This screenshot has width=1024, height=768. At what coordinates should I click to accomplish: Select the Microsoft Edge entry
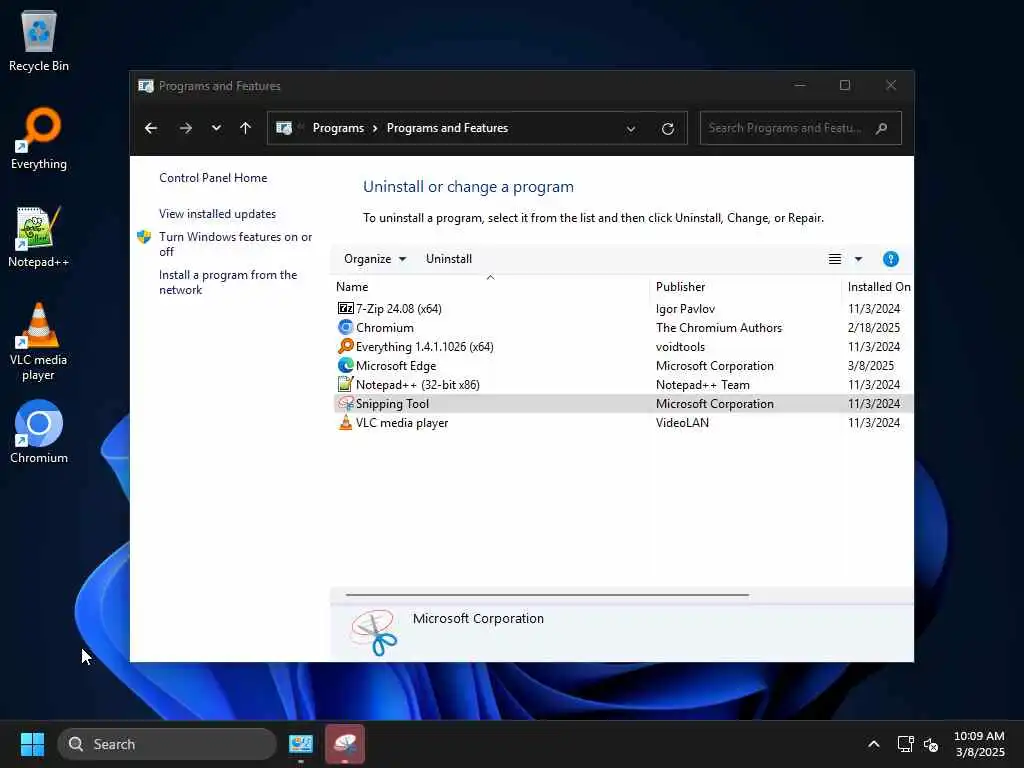pyautogui.click(x=623, y=366)
